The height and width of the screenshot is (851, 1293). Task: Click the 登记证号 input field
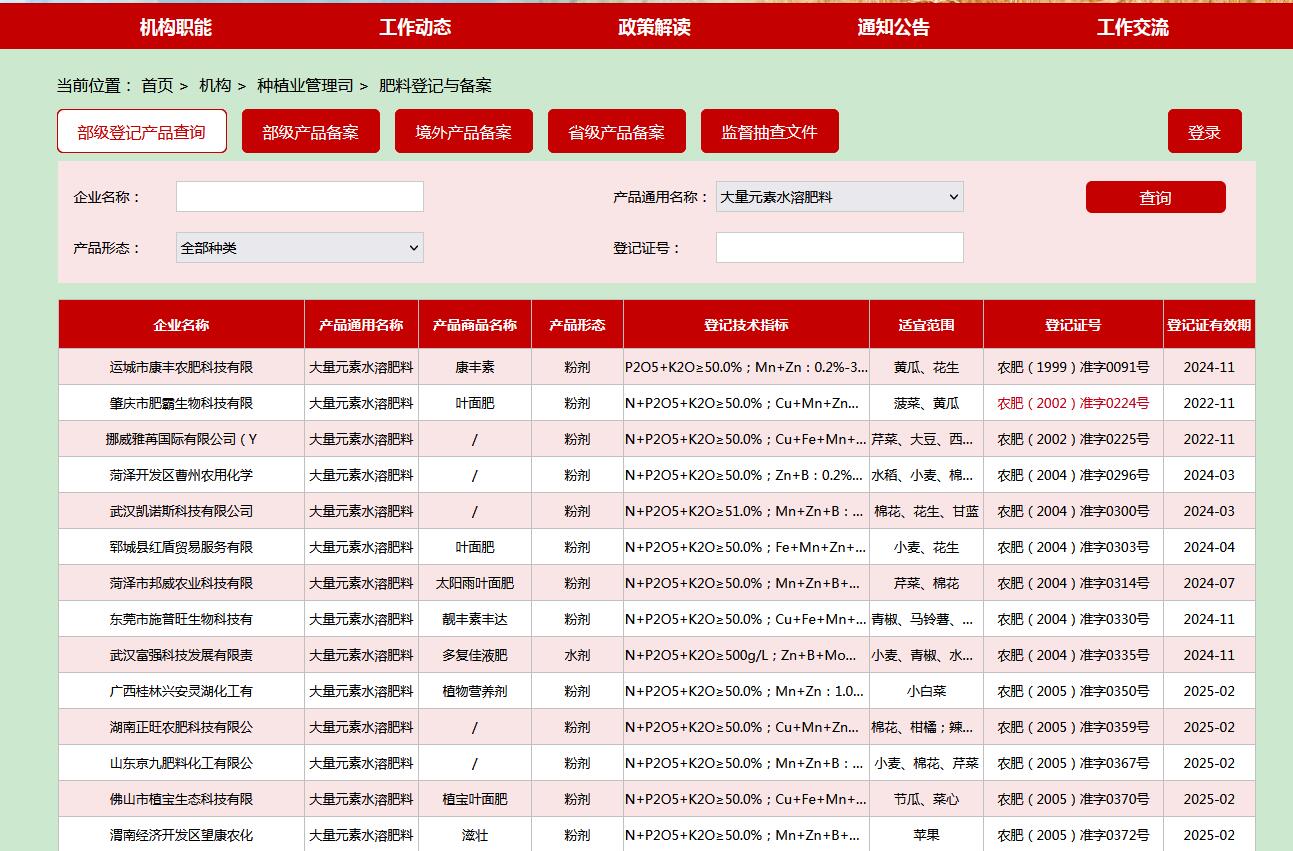coord(838,247)
